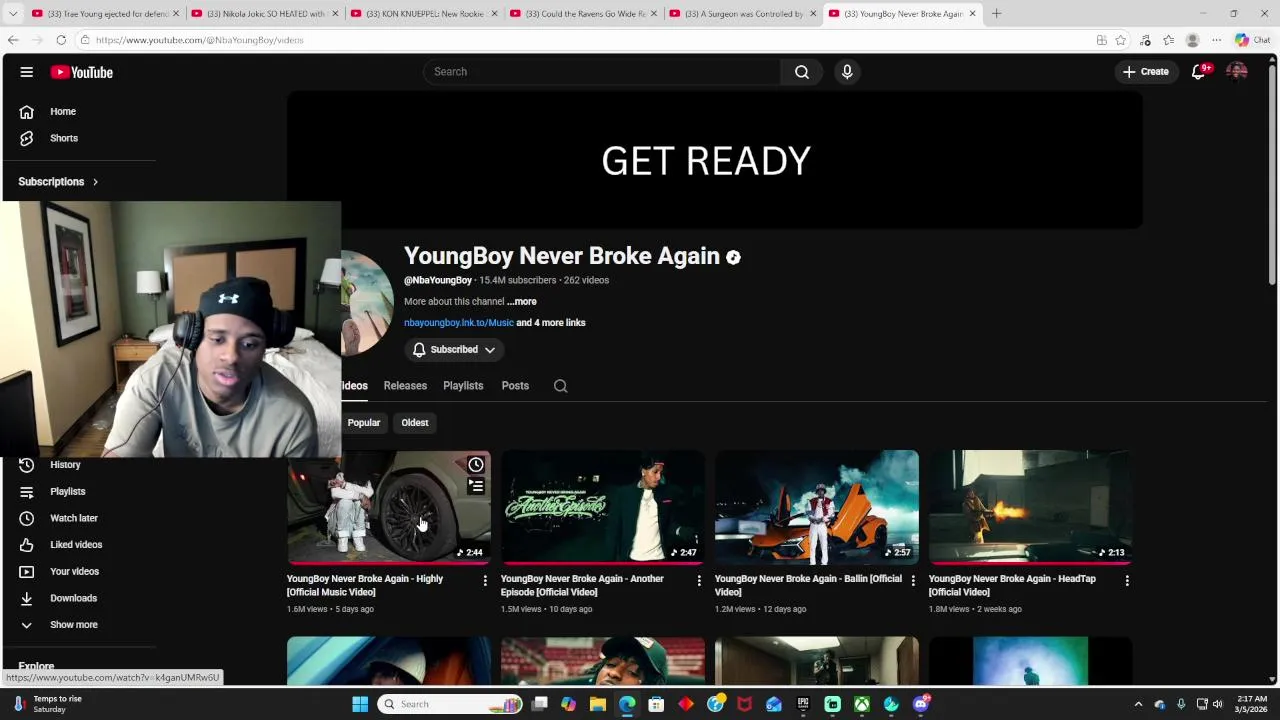
Task: Open Watch later in sidebar
Action: 74,518
